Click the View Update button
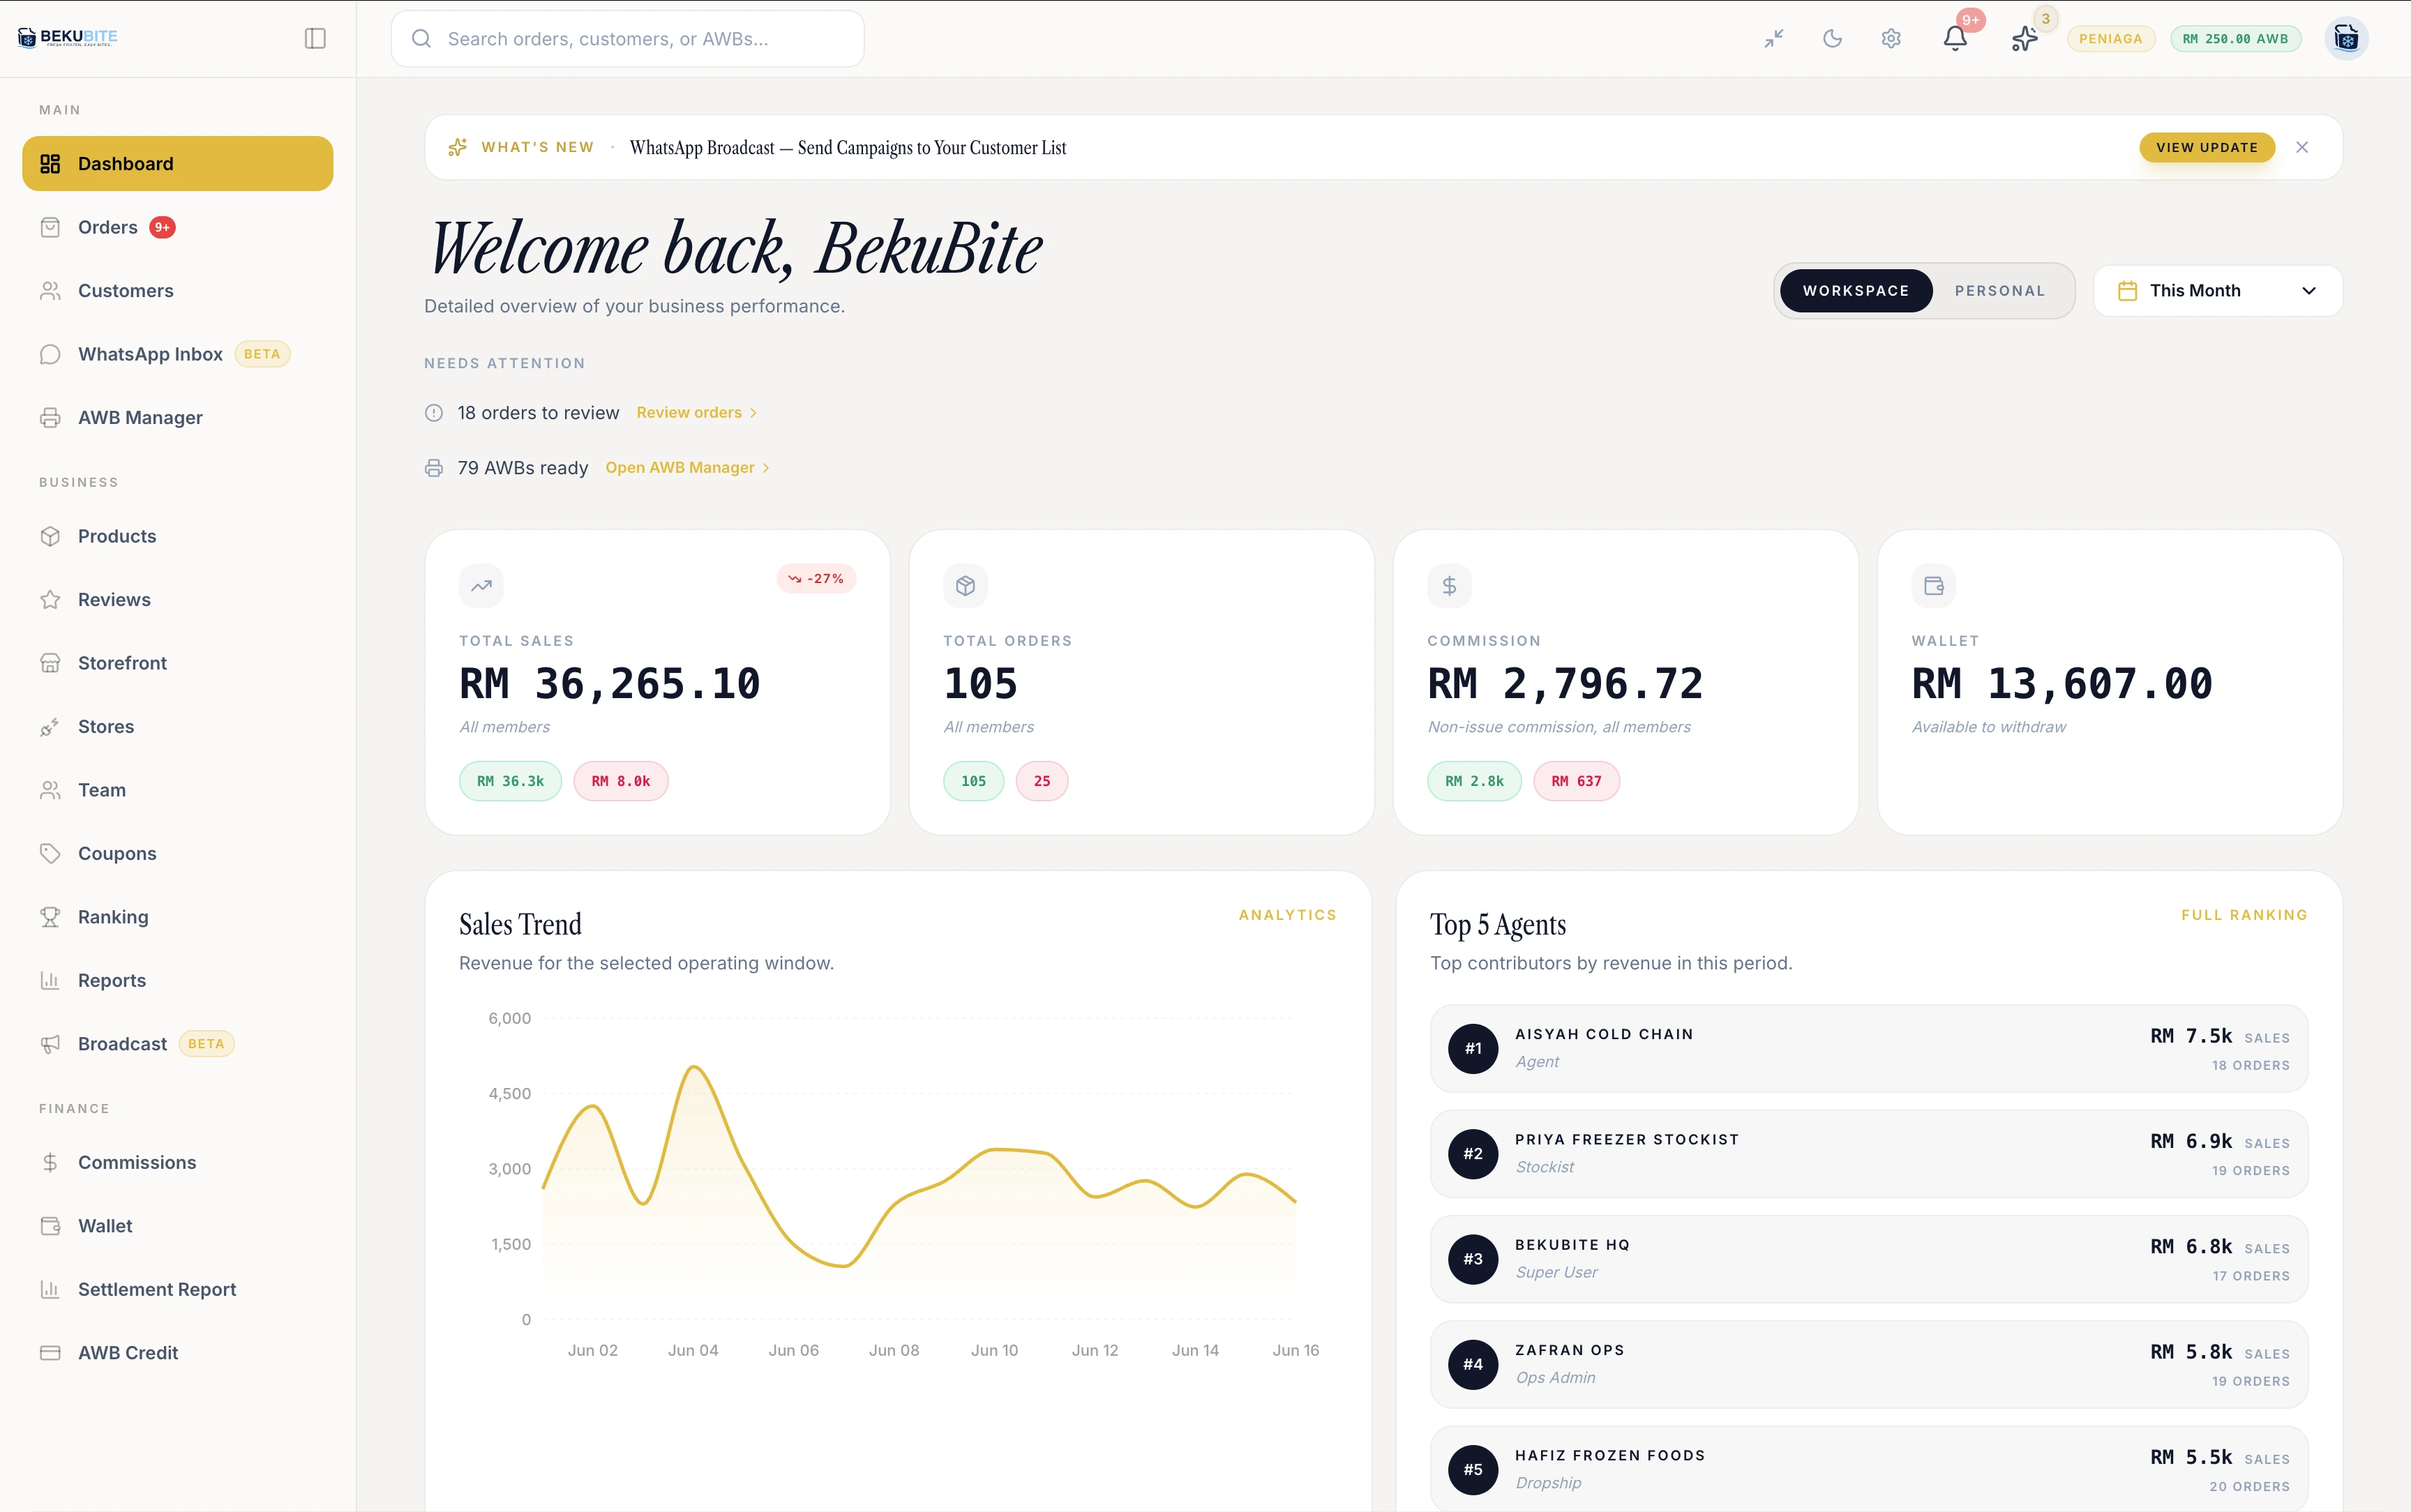The width and height of the screenshot is (2411, 1512). (2206, 147)
